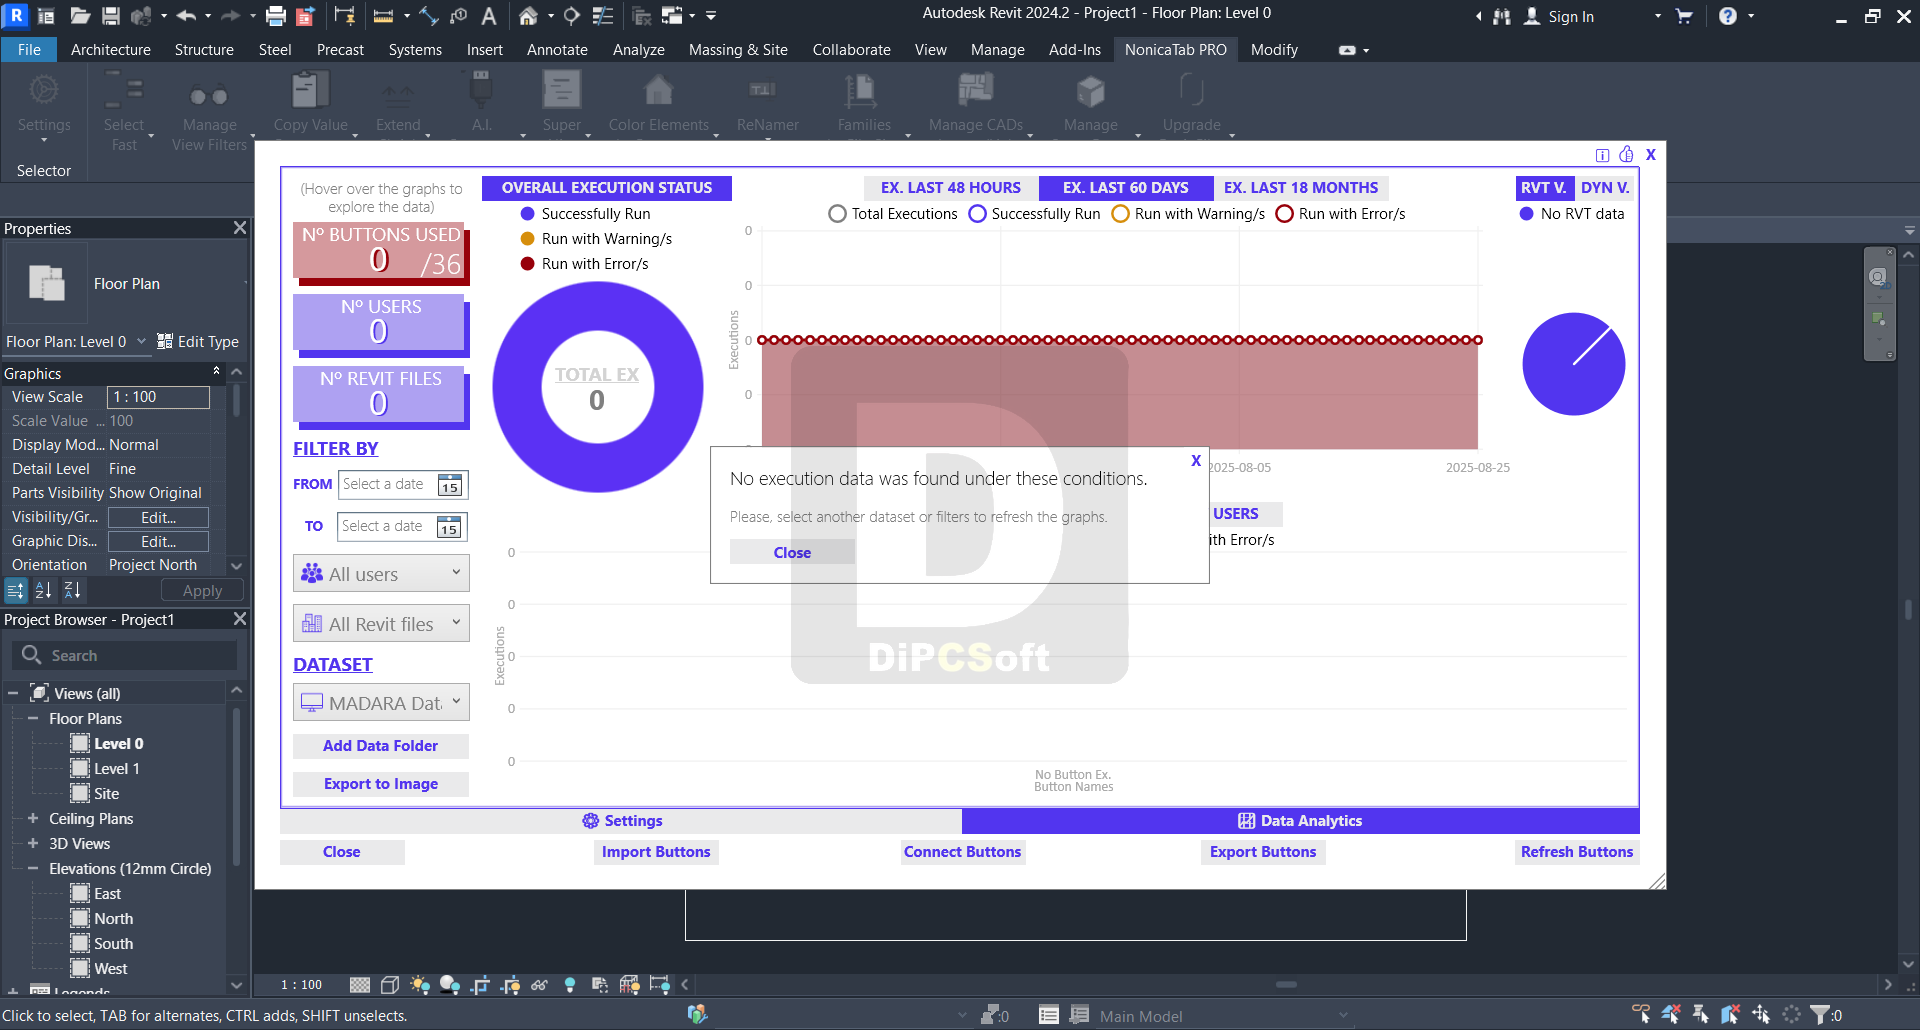This screenshot has height=1030, width=1920.
Task: Toggle Successfully Run legend dot under Overall Status
Action: pos(527,214)
